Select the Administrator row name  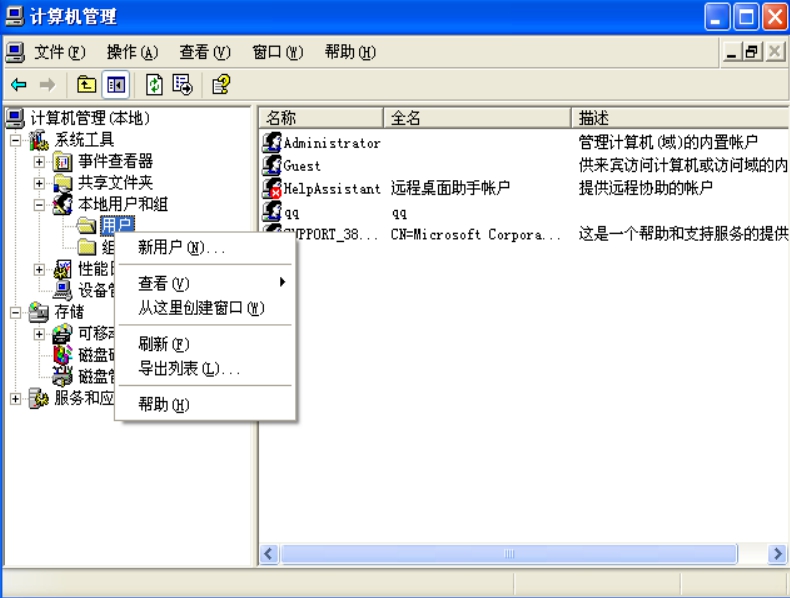pyautogui.click(x=332, y=143)
